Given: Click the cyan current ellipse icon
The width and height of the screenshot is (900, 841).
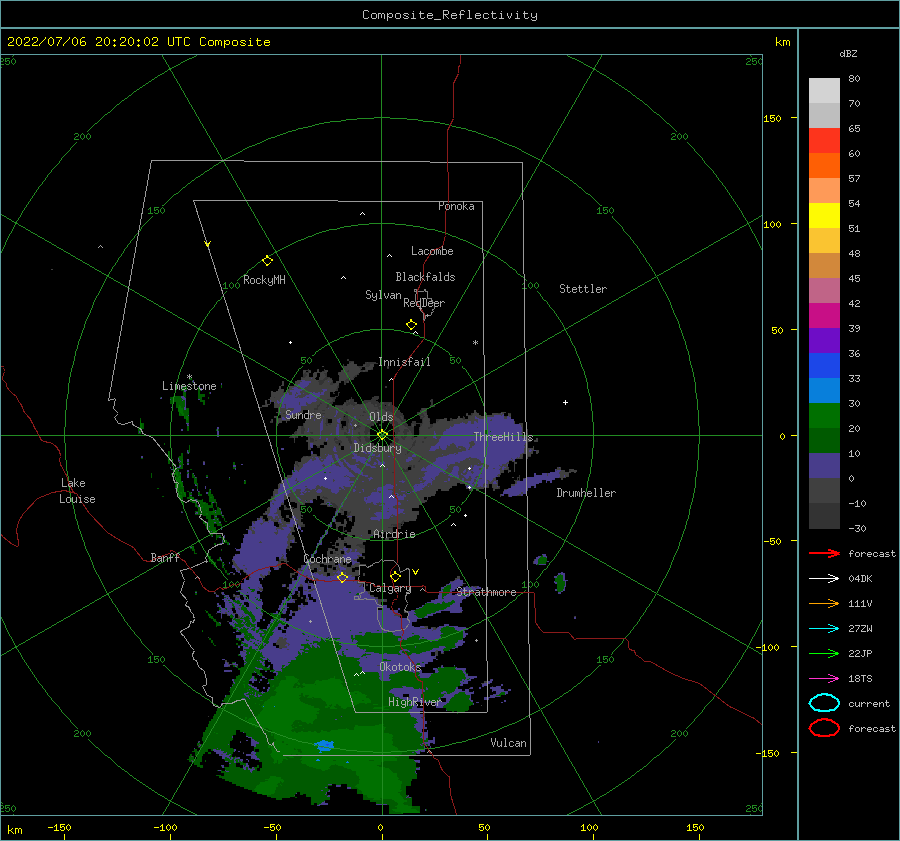Looking at the screenshot, I should click(824, 703).
